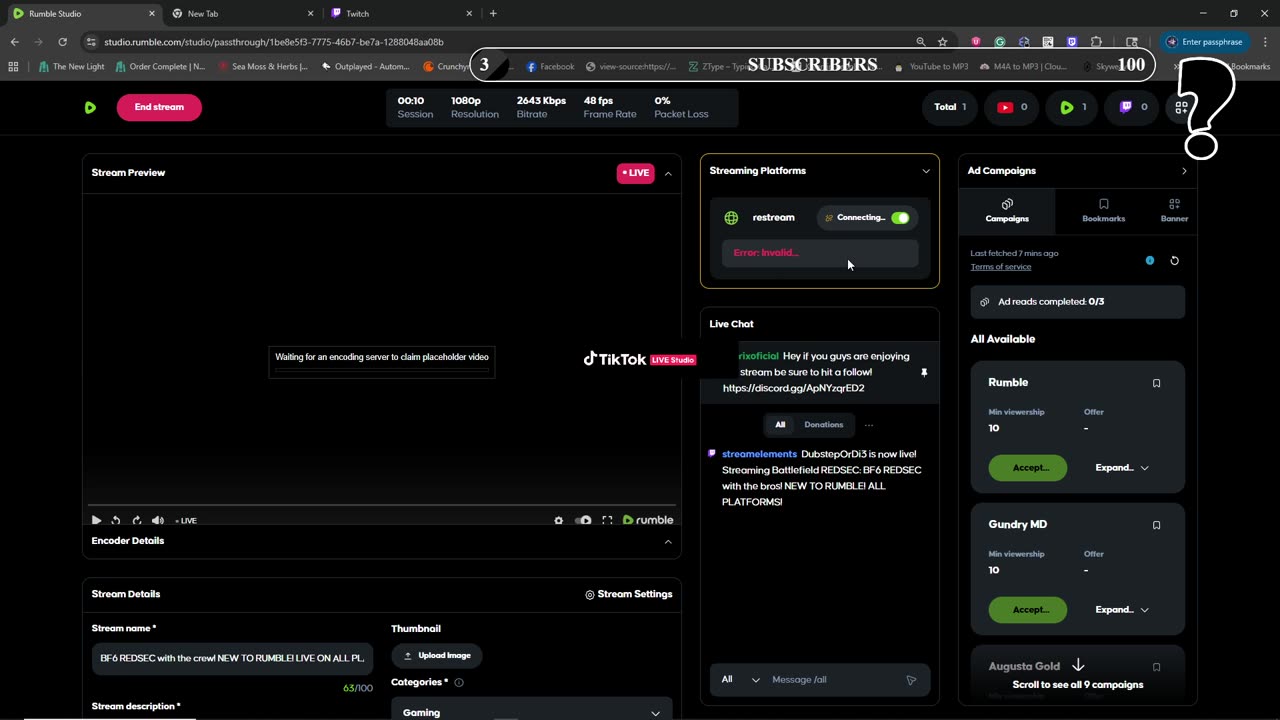Click the Connecting status badge for restream

click(855, 217)
